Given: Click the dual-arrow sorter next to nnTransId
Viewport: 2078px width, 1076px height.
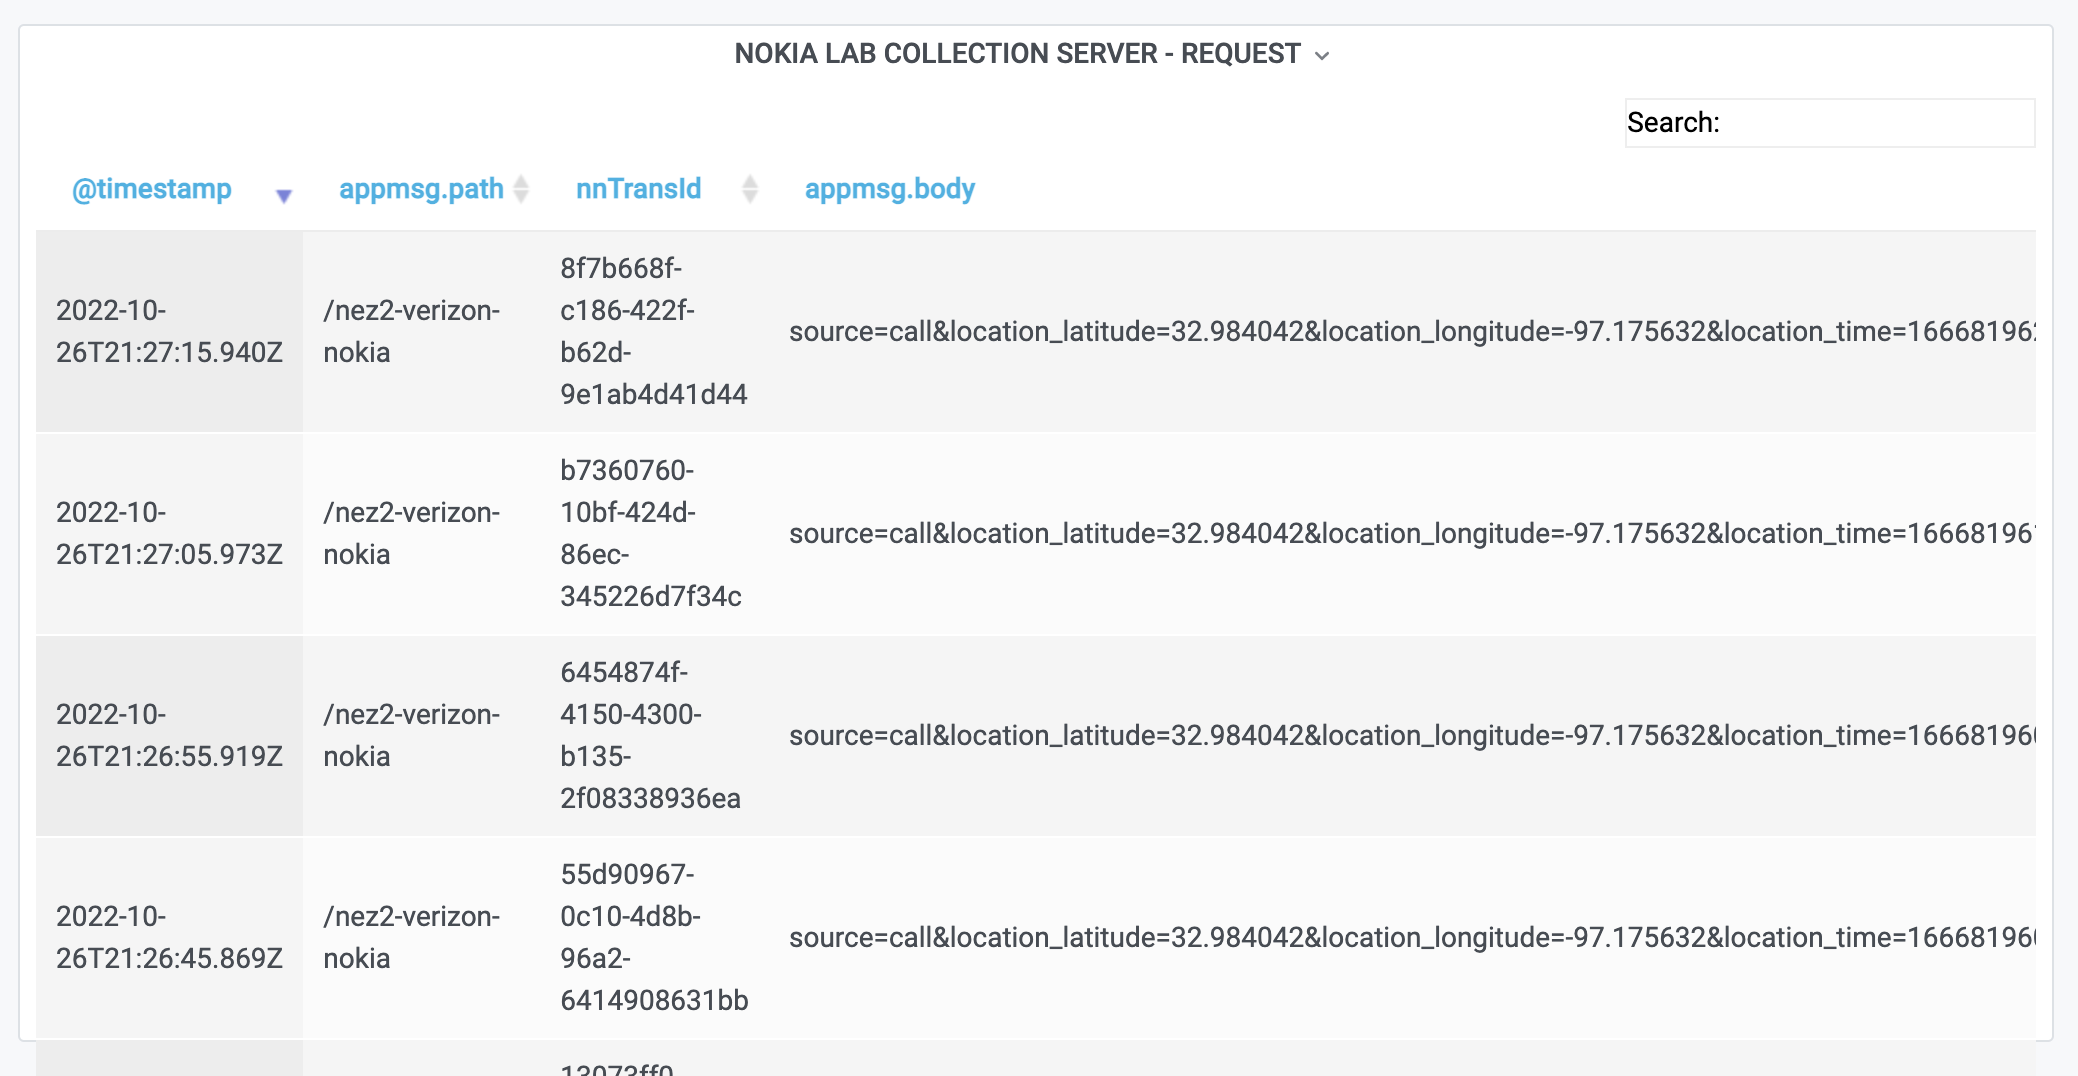Looking at the screenshot, I should click(749, 188).
